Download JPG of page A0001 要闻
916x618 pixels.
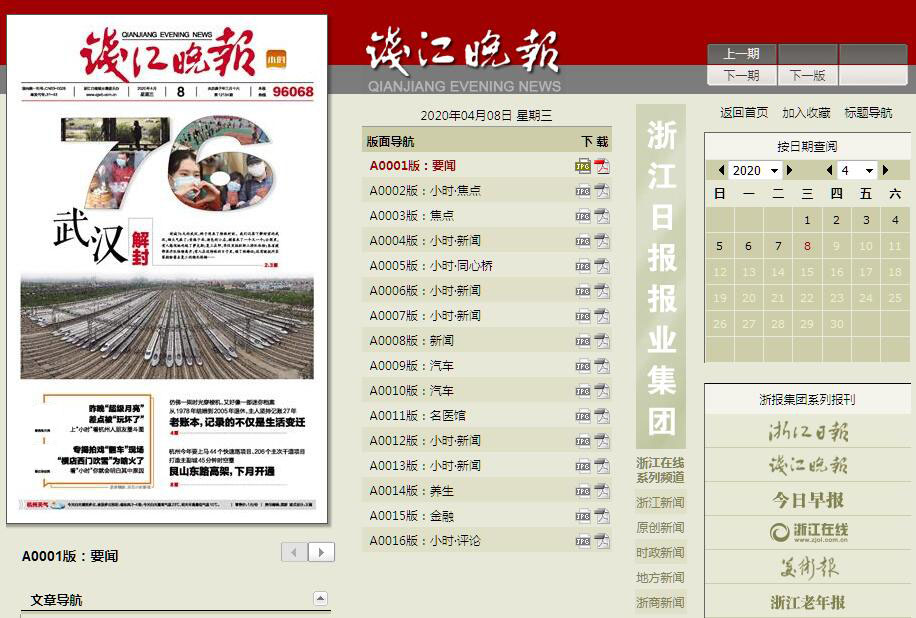tap(582, 166)
